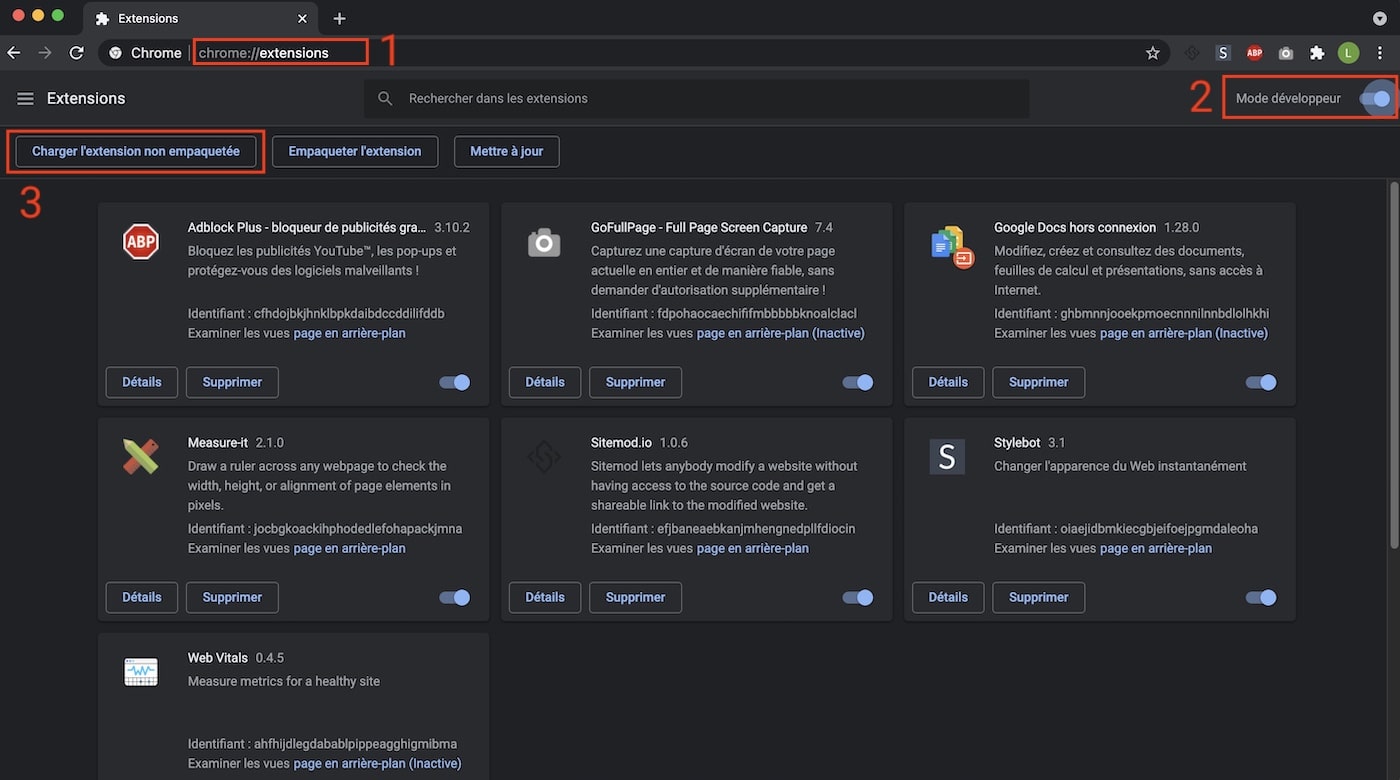Open the hamburger main menu in Extensions

[x=26, y=98]
